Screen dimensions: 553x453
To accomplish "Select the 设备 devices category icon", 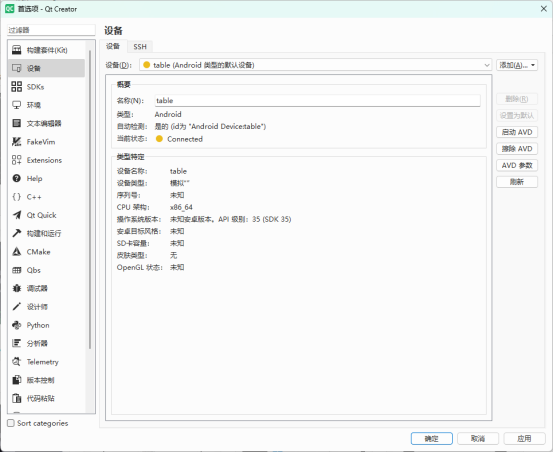I will tap(17, 68).
